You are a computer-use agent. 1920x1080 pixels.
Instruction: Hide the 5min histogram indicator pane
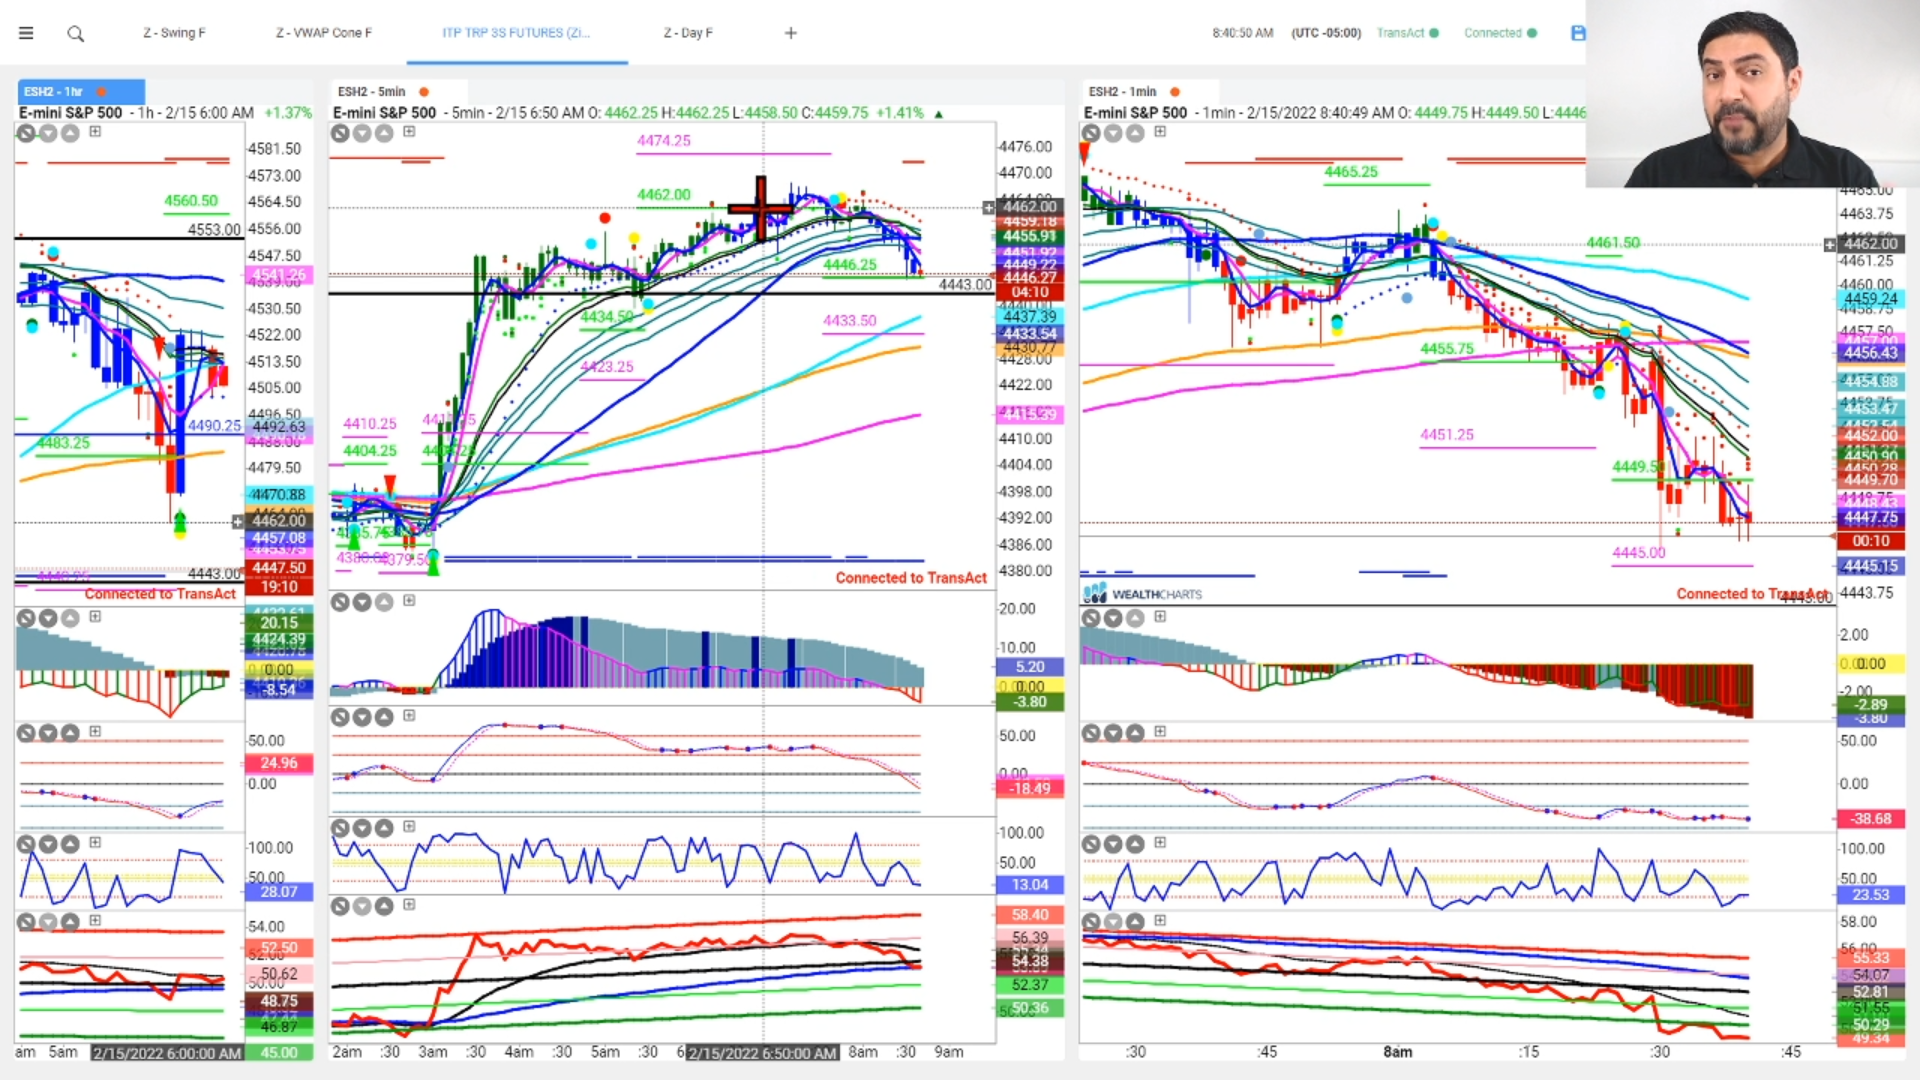click(x=340, y=602)
